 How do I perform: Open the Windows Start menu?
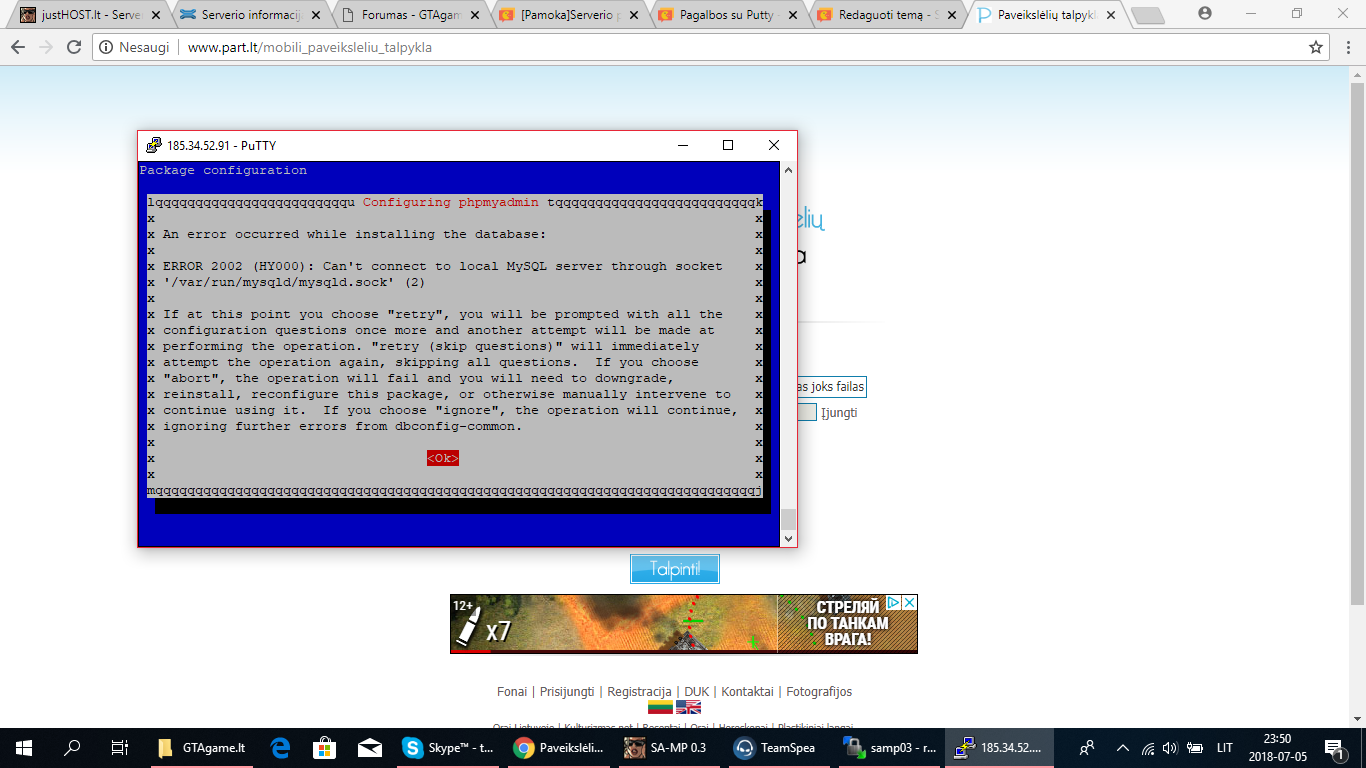coord(24,748)
